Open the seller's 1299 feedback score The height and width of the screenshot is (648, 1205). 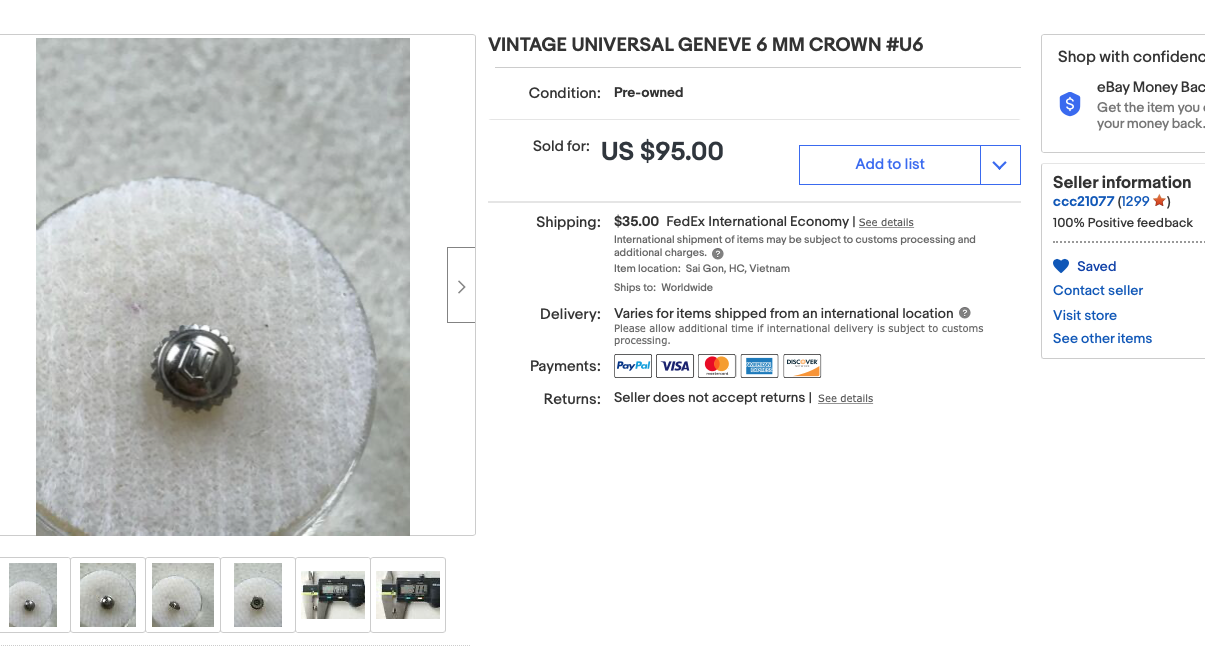(x=1137, y=201)
